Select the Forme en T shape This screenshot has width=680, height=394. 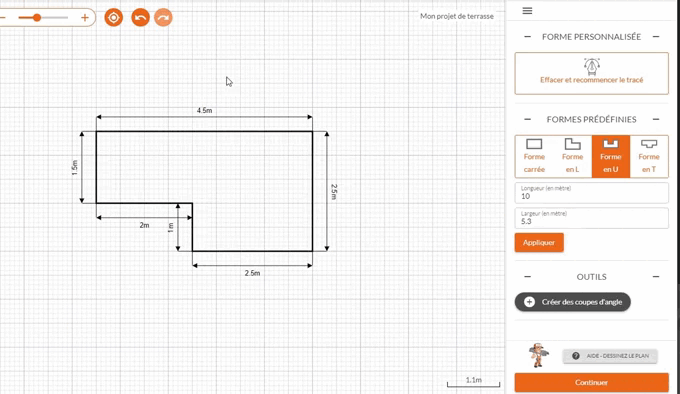[x=649, y=156]
